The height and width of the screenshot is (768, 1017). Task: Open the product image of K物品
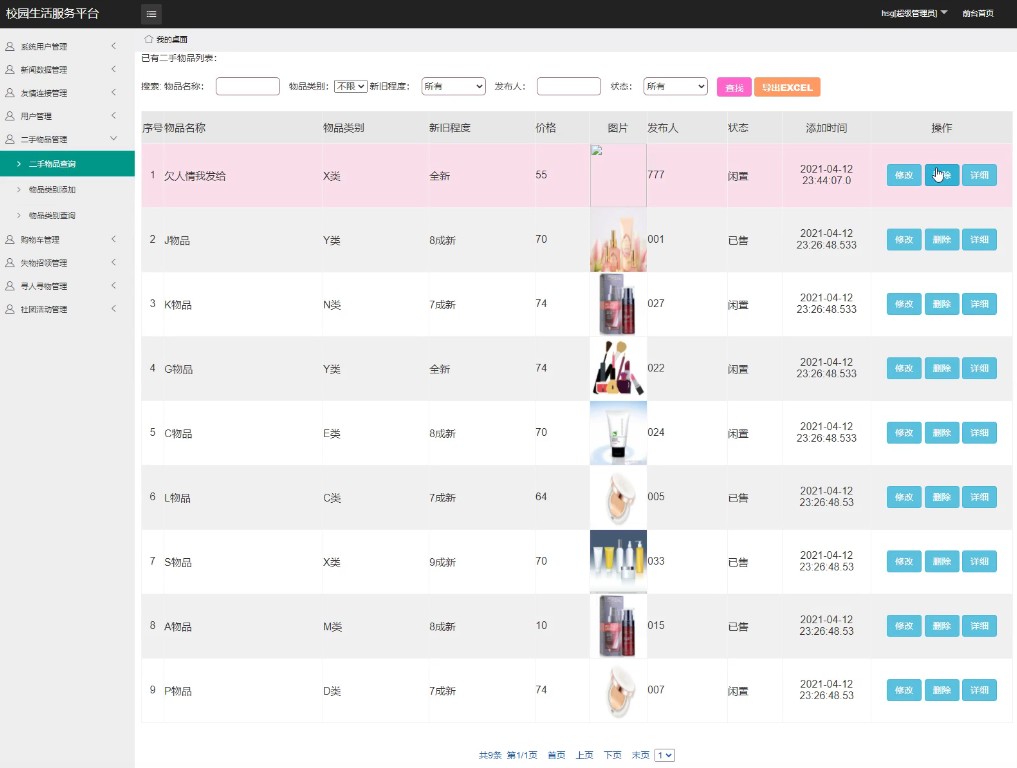tap(618, 304)
